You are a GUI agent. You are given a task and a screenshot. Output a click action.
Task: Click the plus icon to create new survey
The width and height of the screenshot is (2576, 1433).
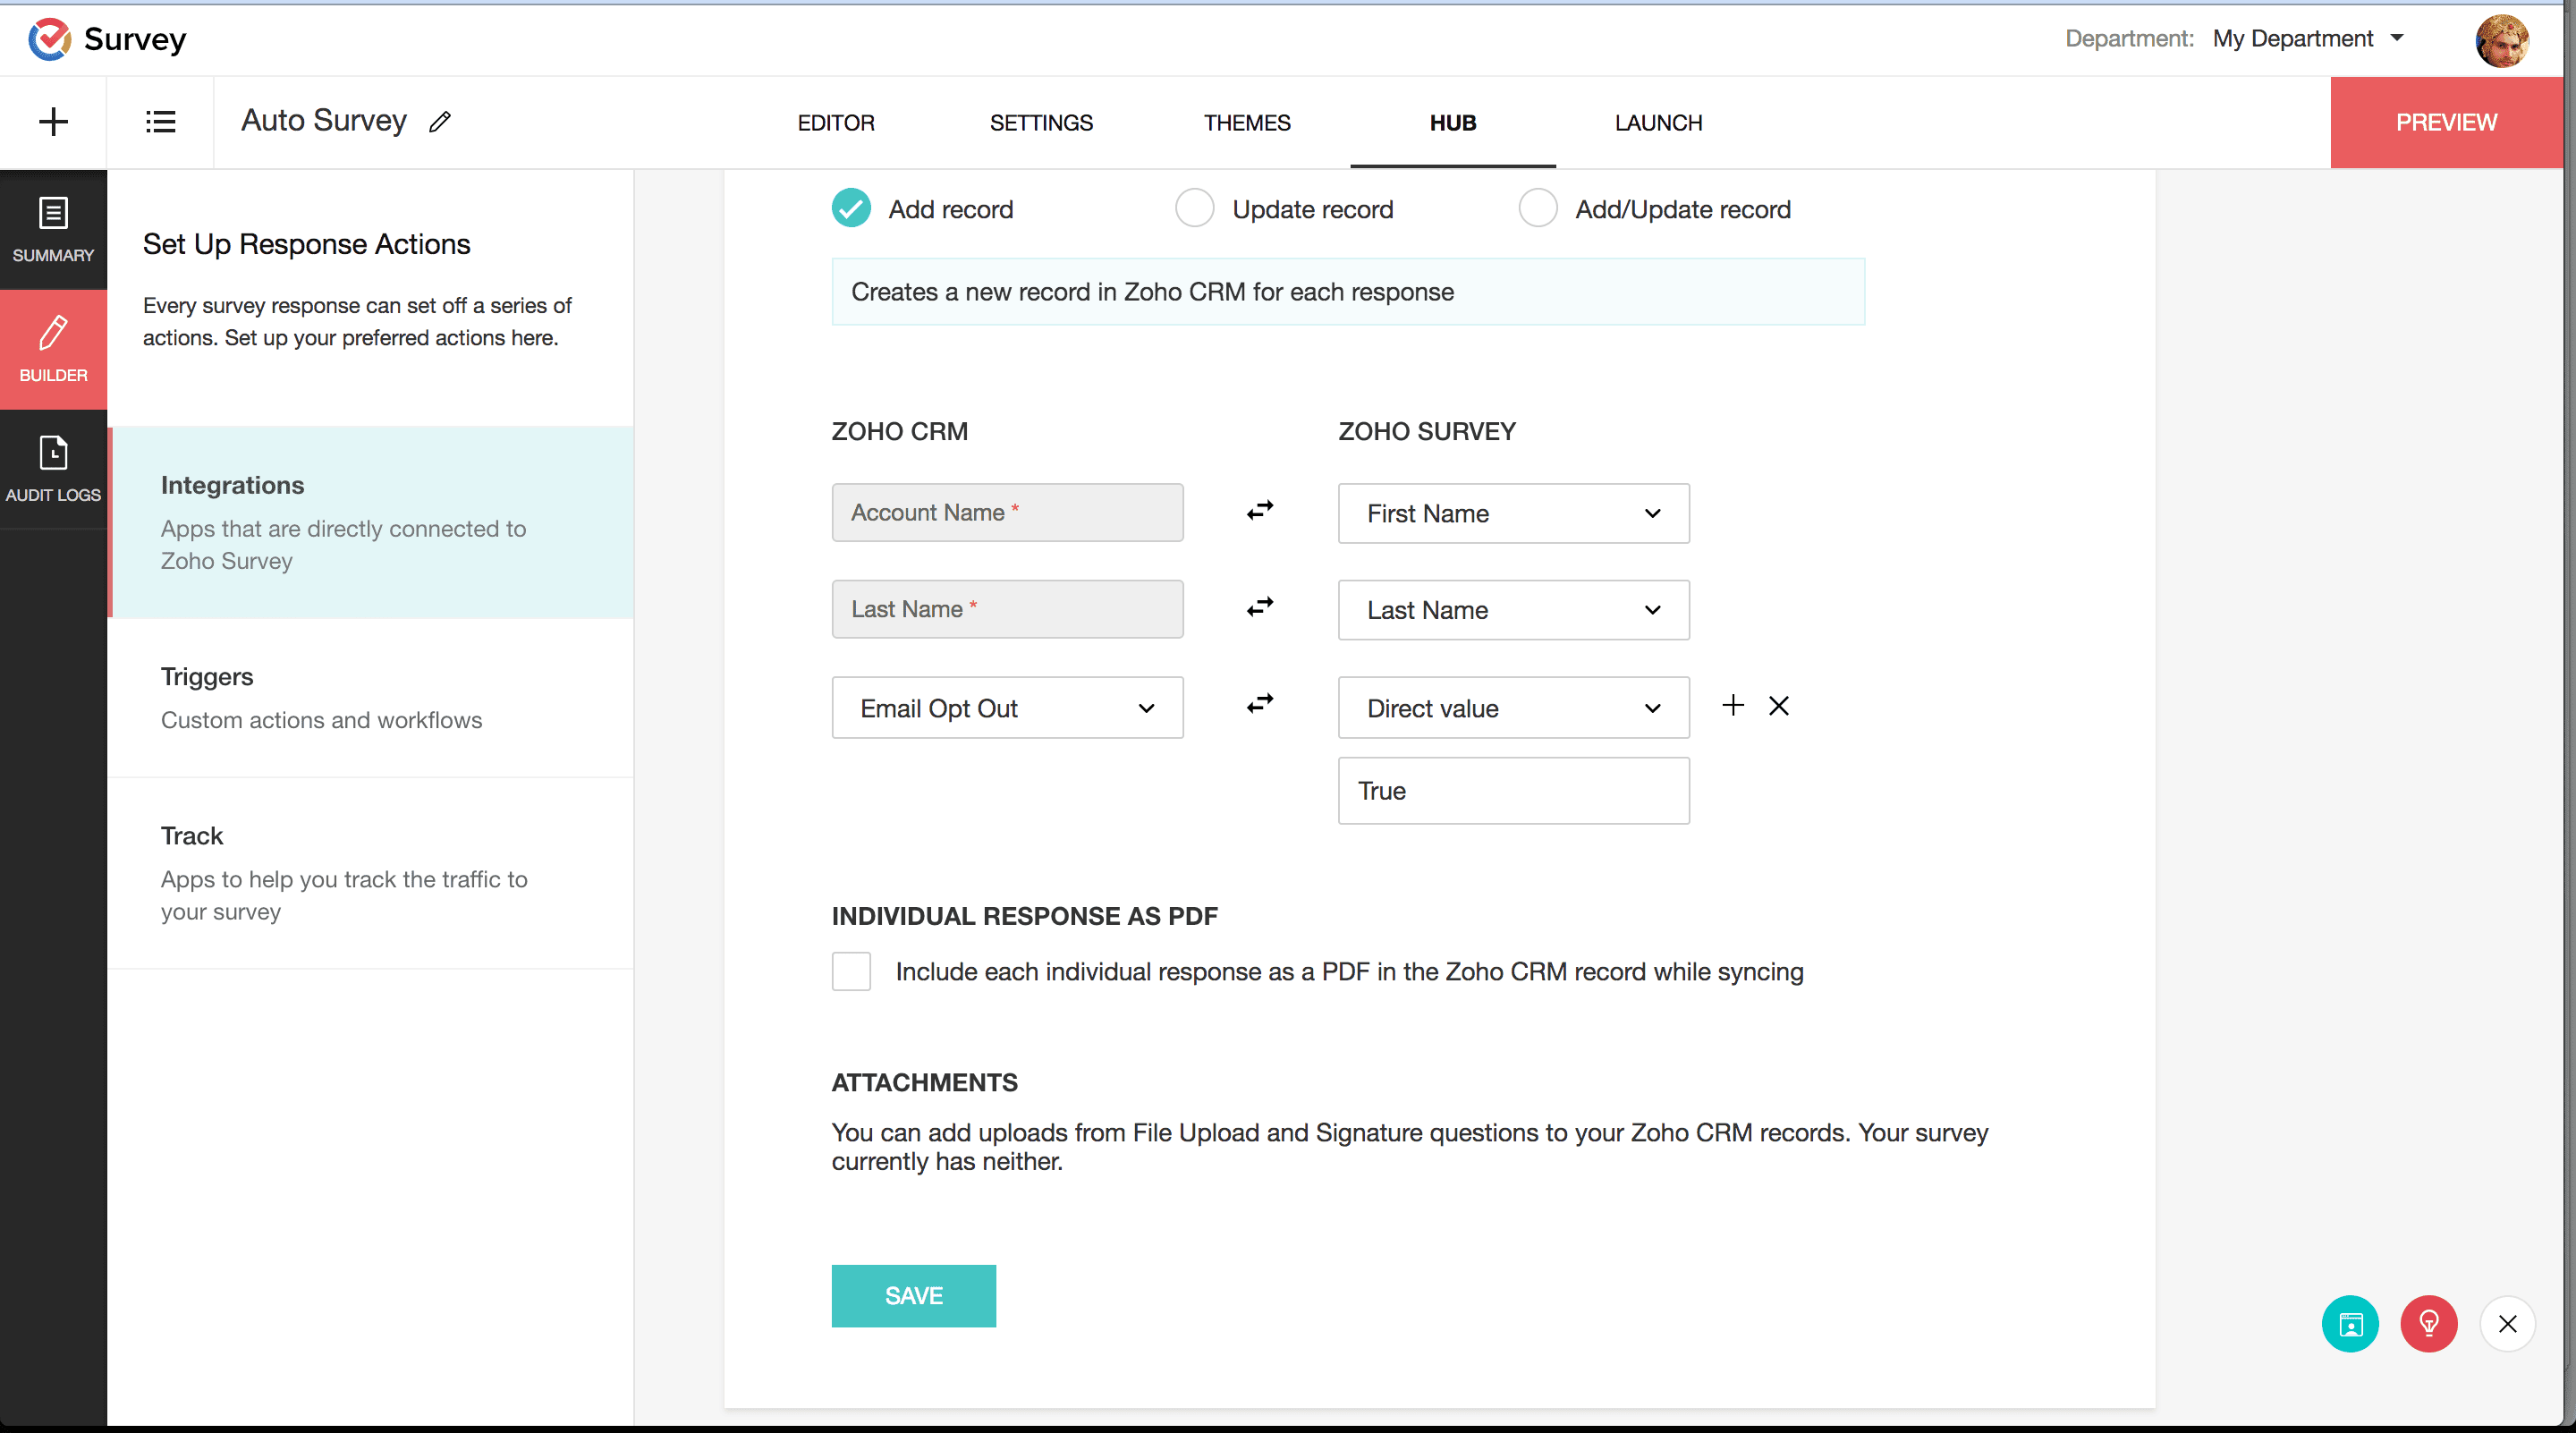53,122
